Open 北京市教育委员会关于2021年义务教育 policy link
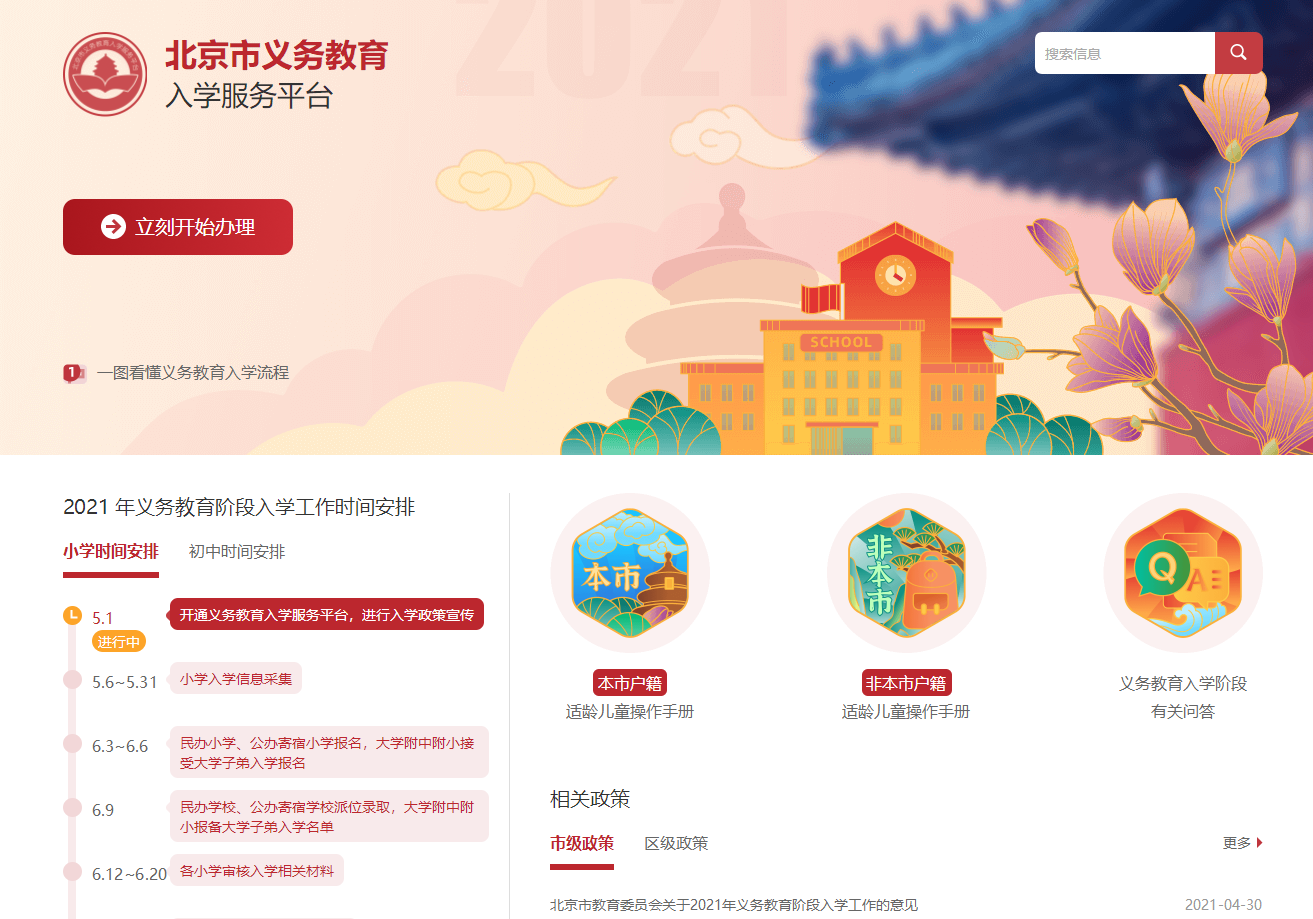This screenshot has height=919, width=1313. click(734, 905)
